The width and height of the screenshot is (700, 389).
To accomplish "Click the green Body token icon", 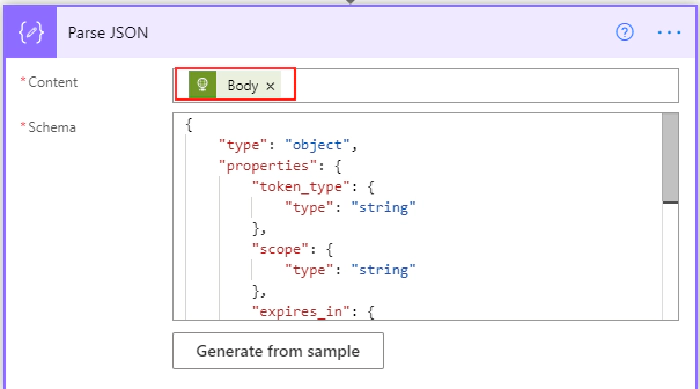I will pyautogui.click(x=202, y=84).
